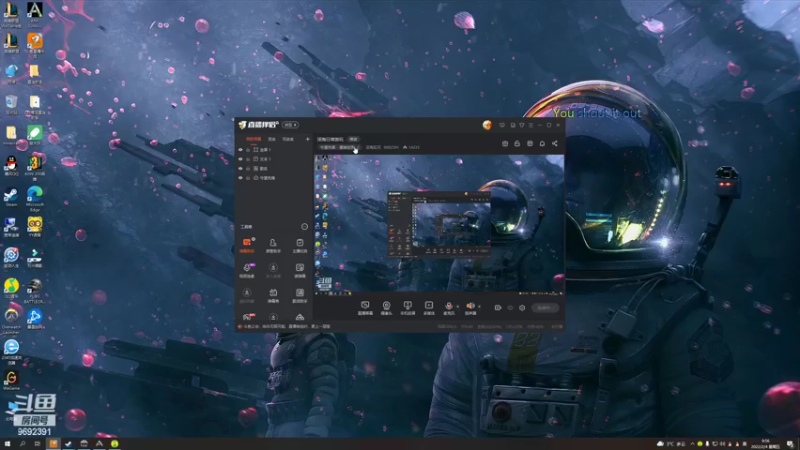
Task: Open the rightmost tool in toolbox third row
Action: click(299, 294)
